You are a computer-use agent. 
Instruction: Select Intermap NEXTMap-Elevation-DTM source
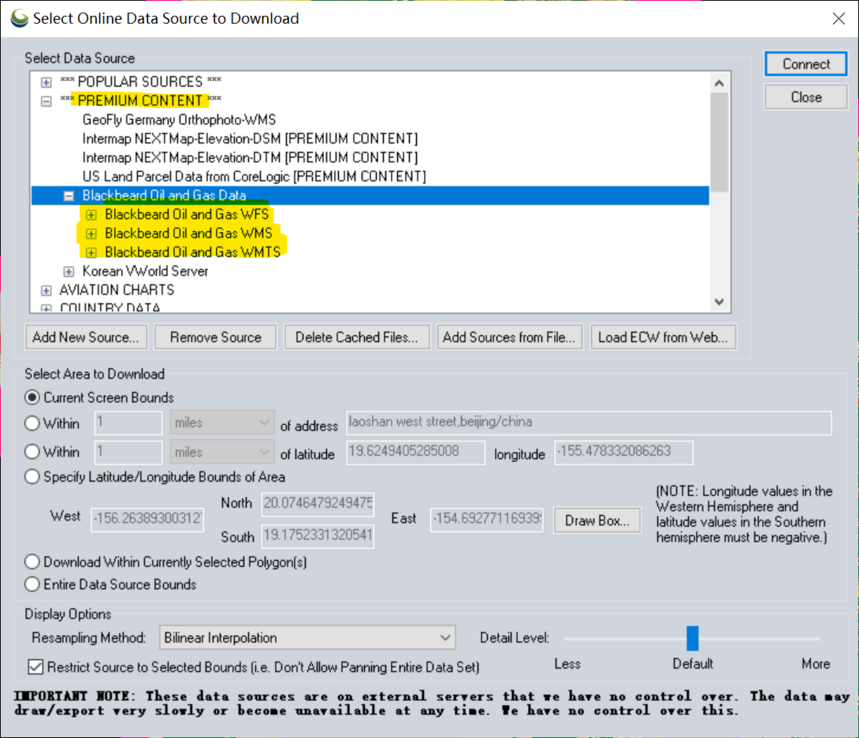tap(250, 158)
